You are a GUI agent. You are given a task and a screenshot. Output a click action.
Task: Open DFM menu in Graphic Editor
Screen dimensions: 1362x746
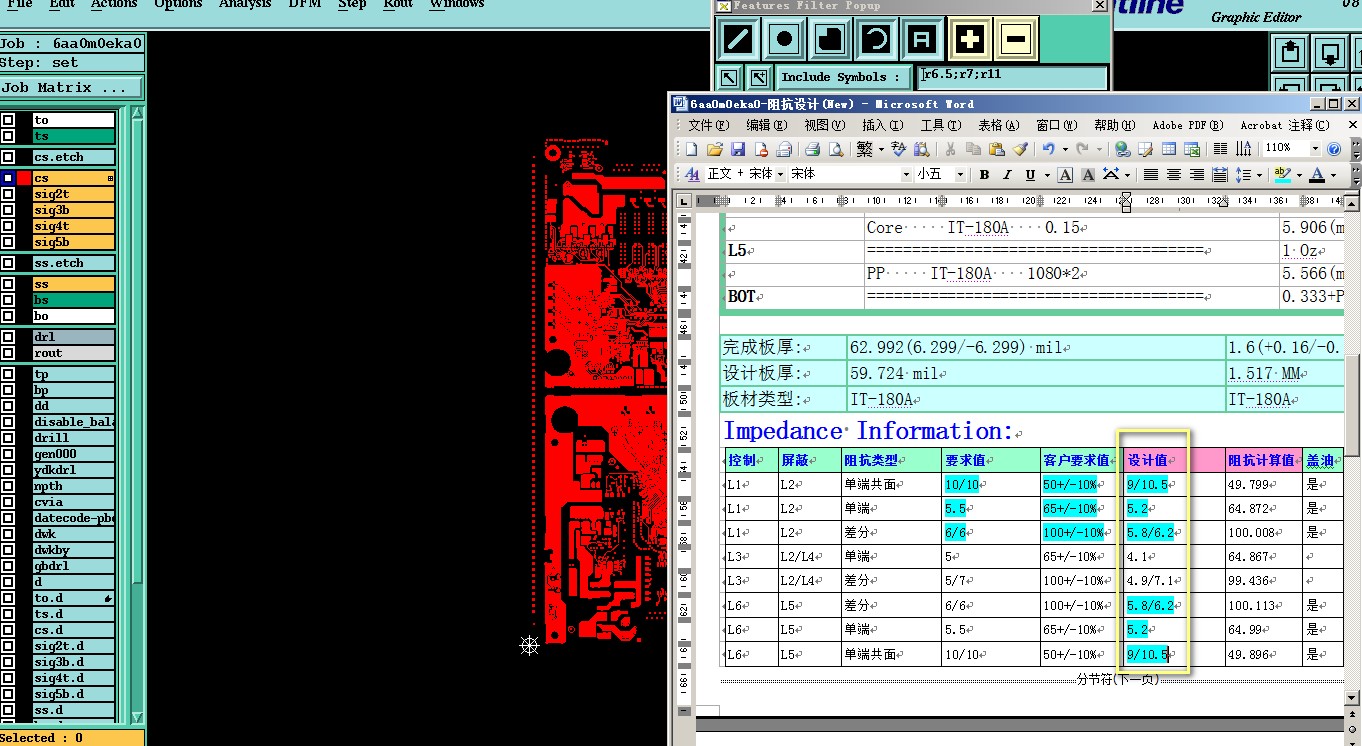tap(305, 4)
